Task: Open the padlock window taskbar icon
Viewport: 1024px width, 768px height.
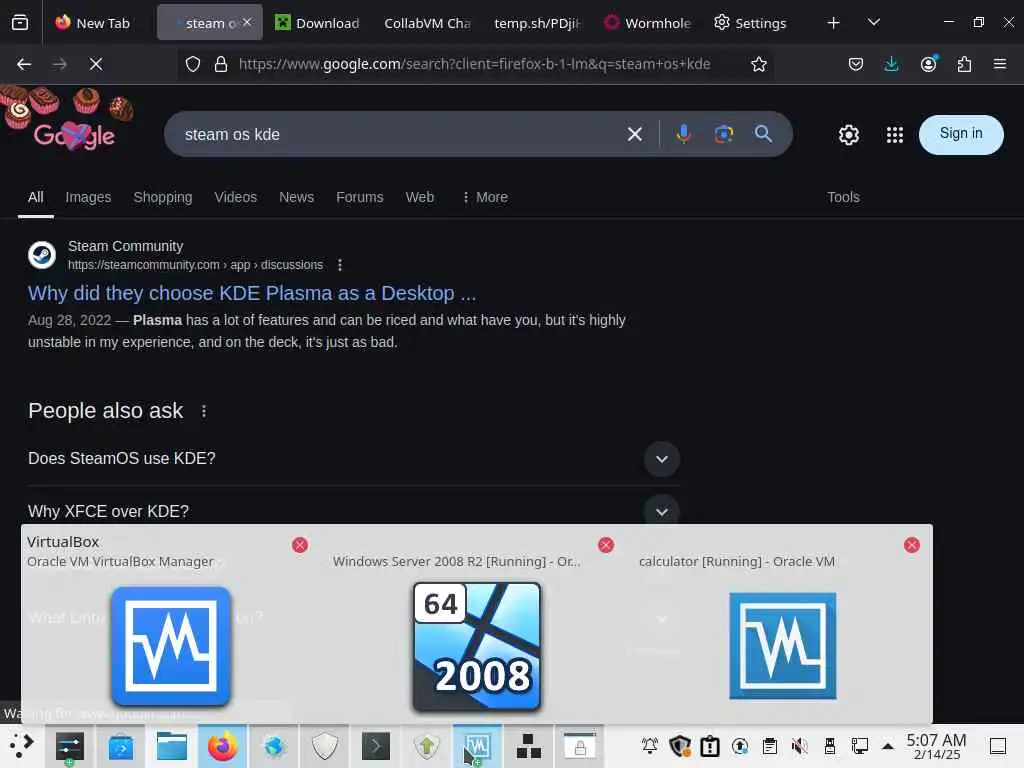Action: tap(579, 746)
